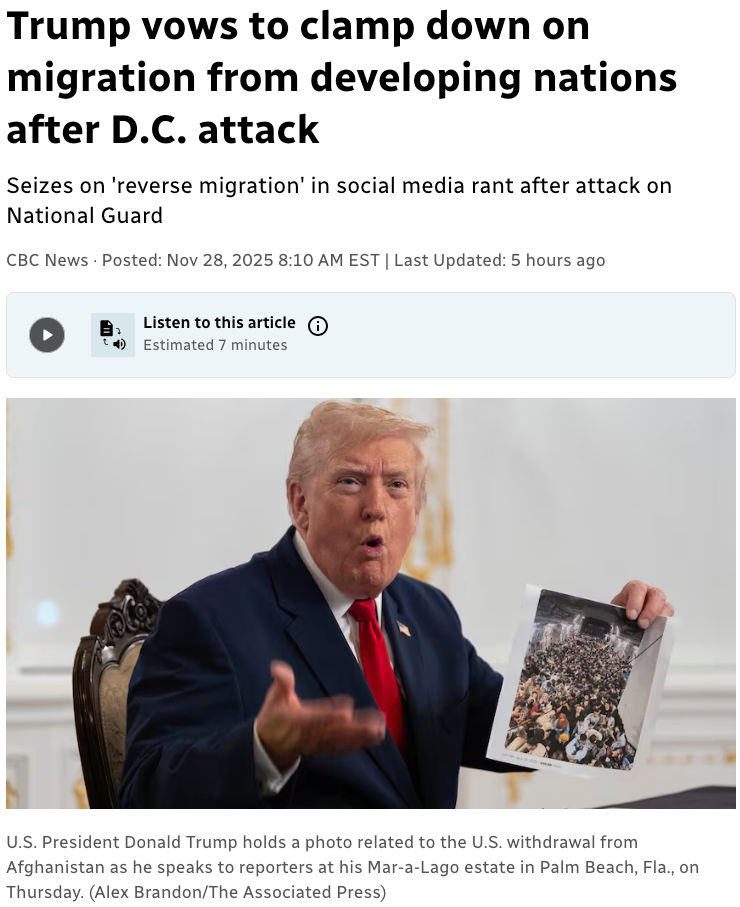
Task: Play the article audio
Action: pyautogui.click(x=47, y=335)
